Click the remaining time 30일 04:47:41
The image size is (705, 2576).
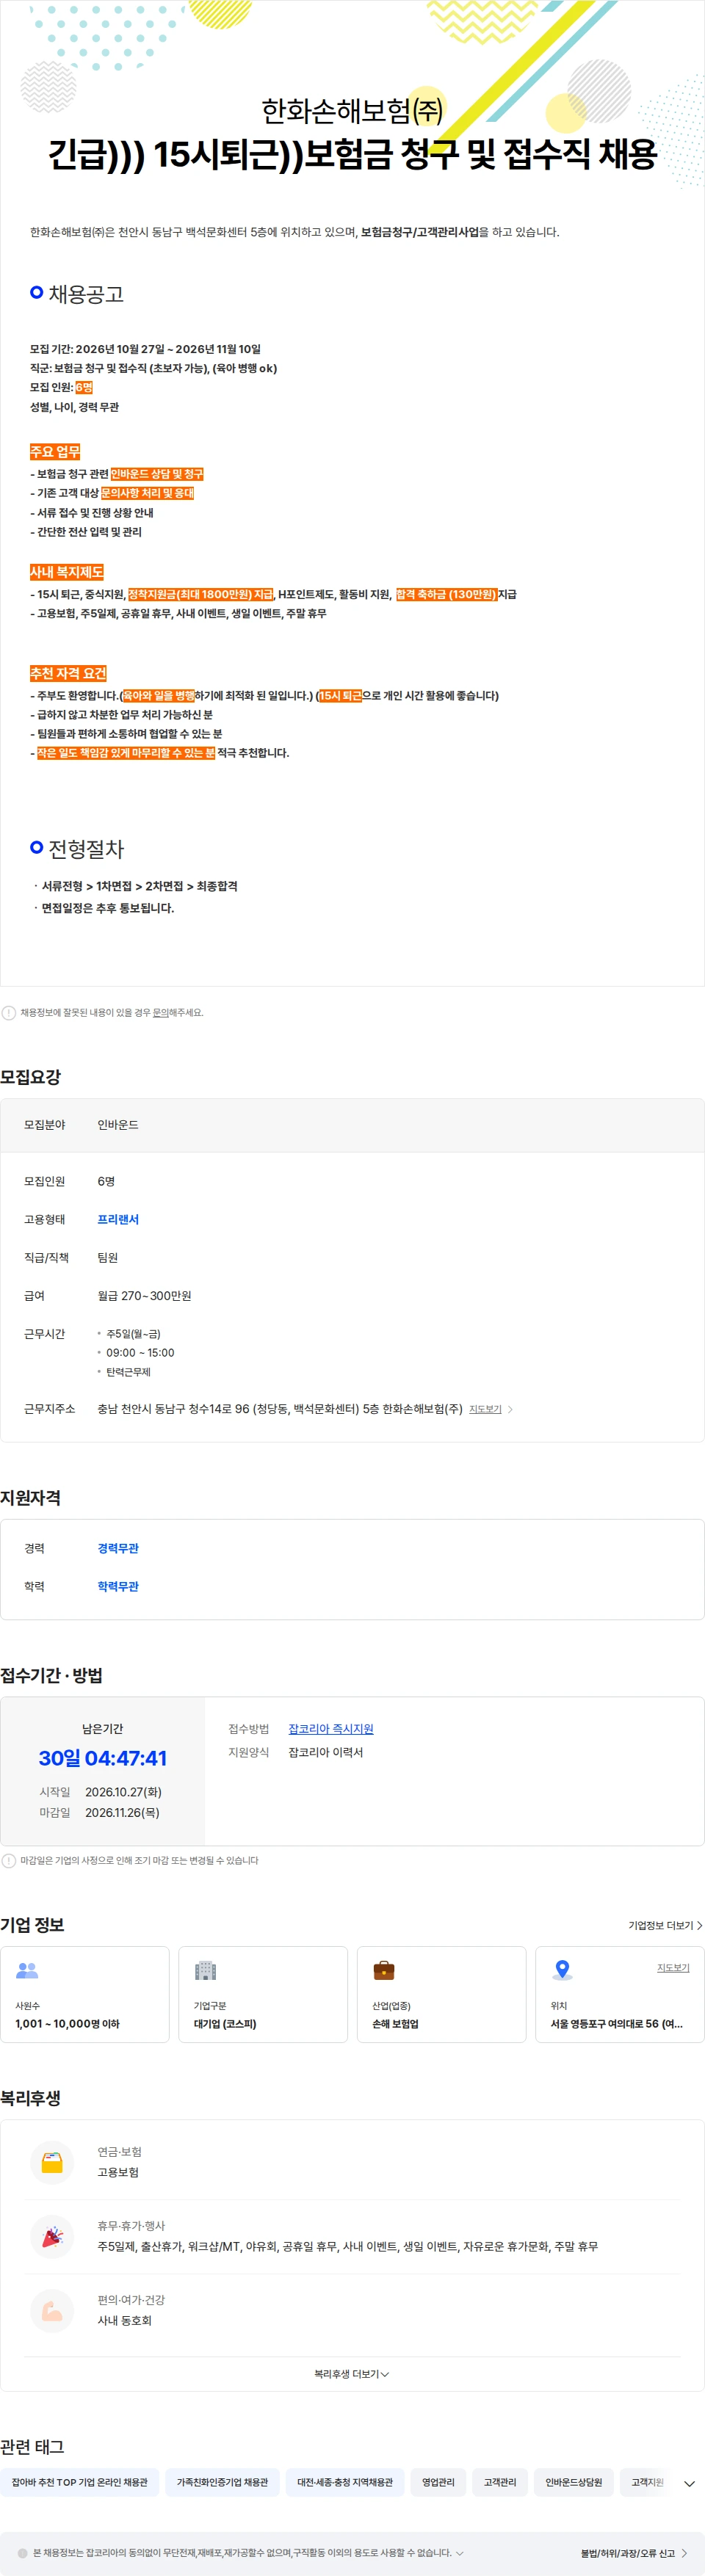point(103,1758)
